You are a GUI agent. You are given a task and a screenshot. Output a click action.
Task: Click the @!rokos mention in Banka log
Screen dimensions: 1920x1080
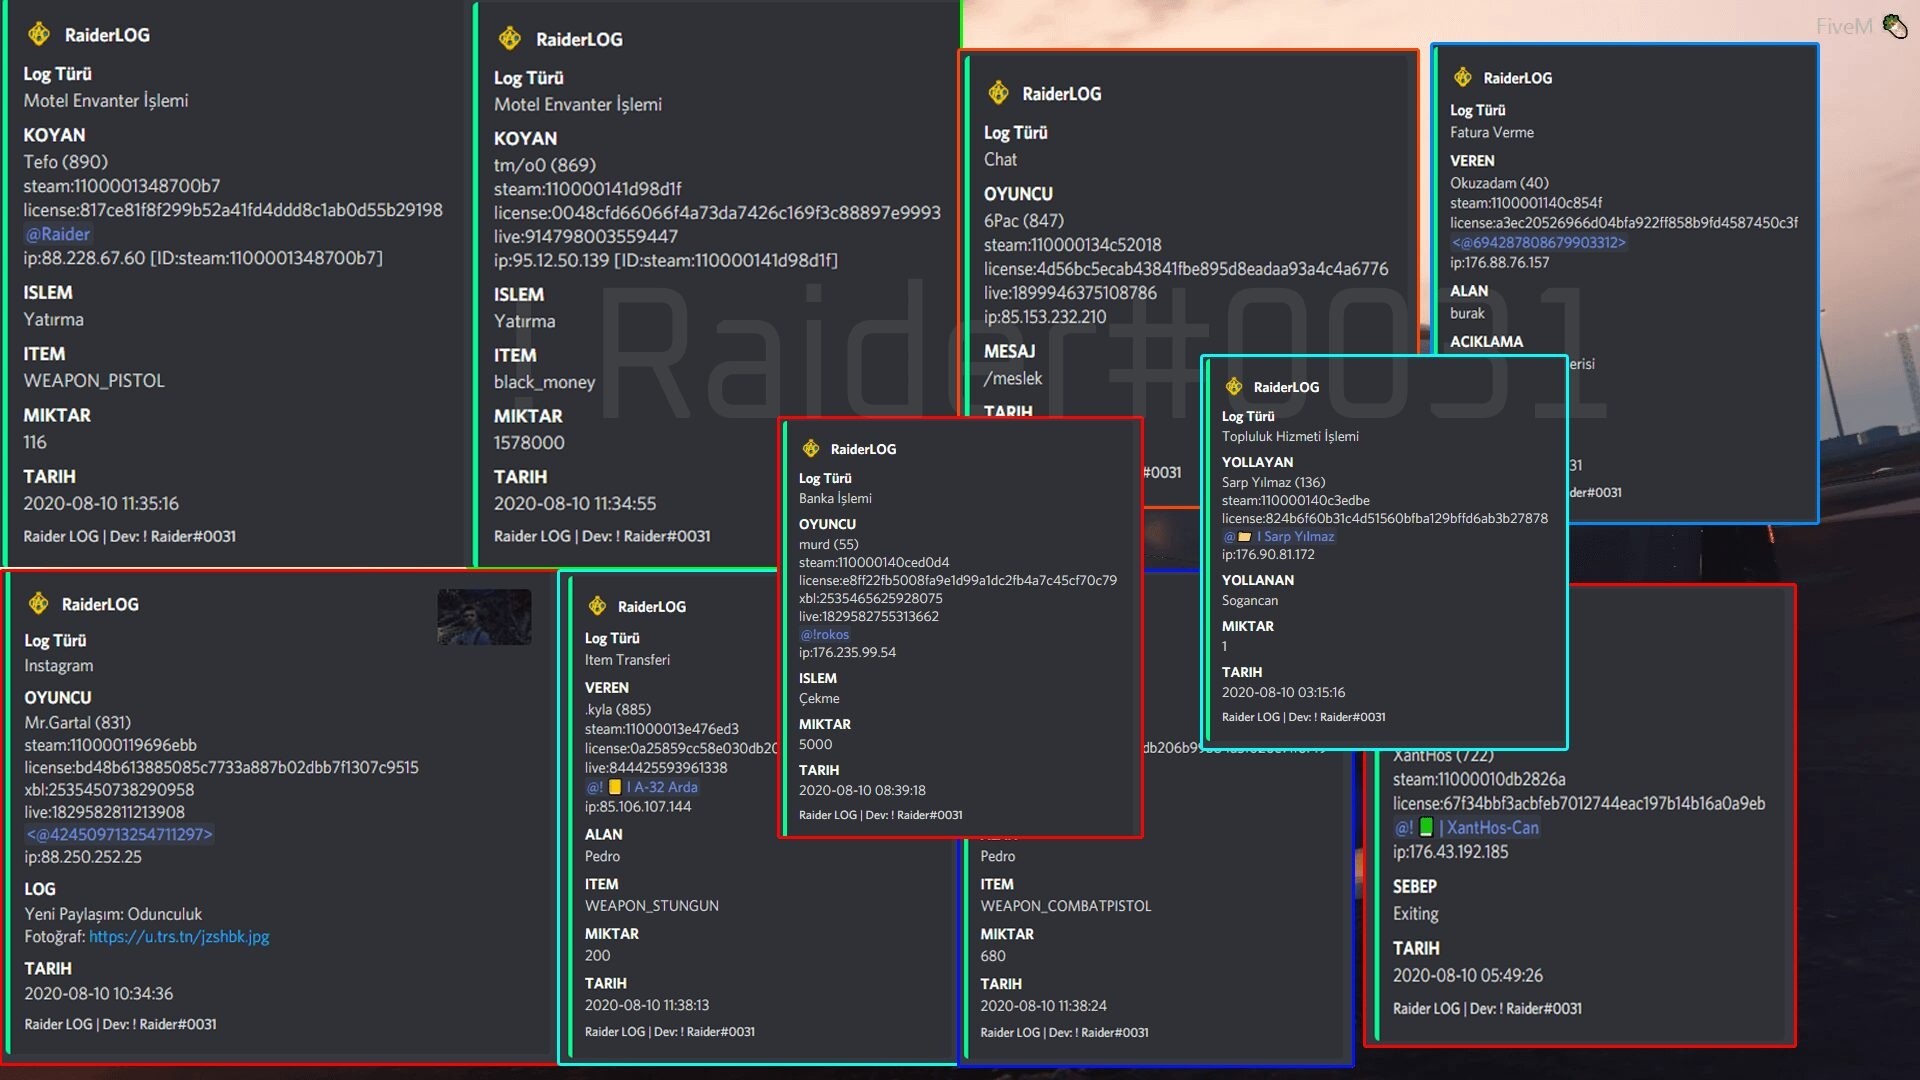(824, 634)
